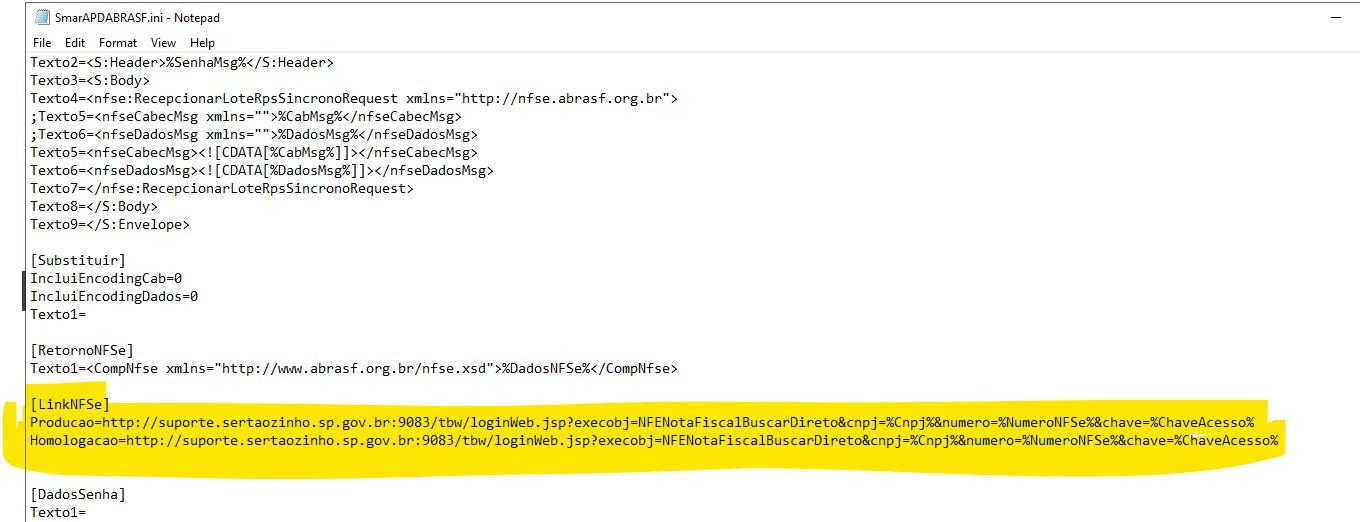Click the IncluiEncodingCab=0 line
The image size is (1360, 522).
(106, 278)
